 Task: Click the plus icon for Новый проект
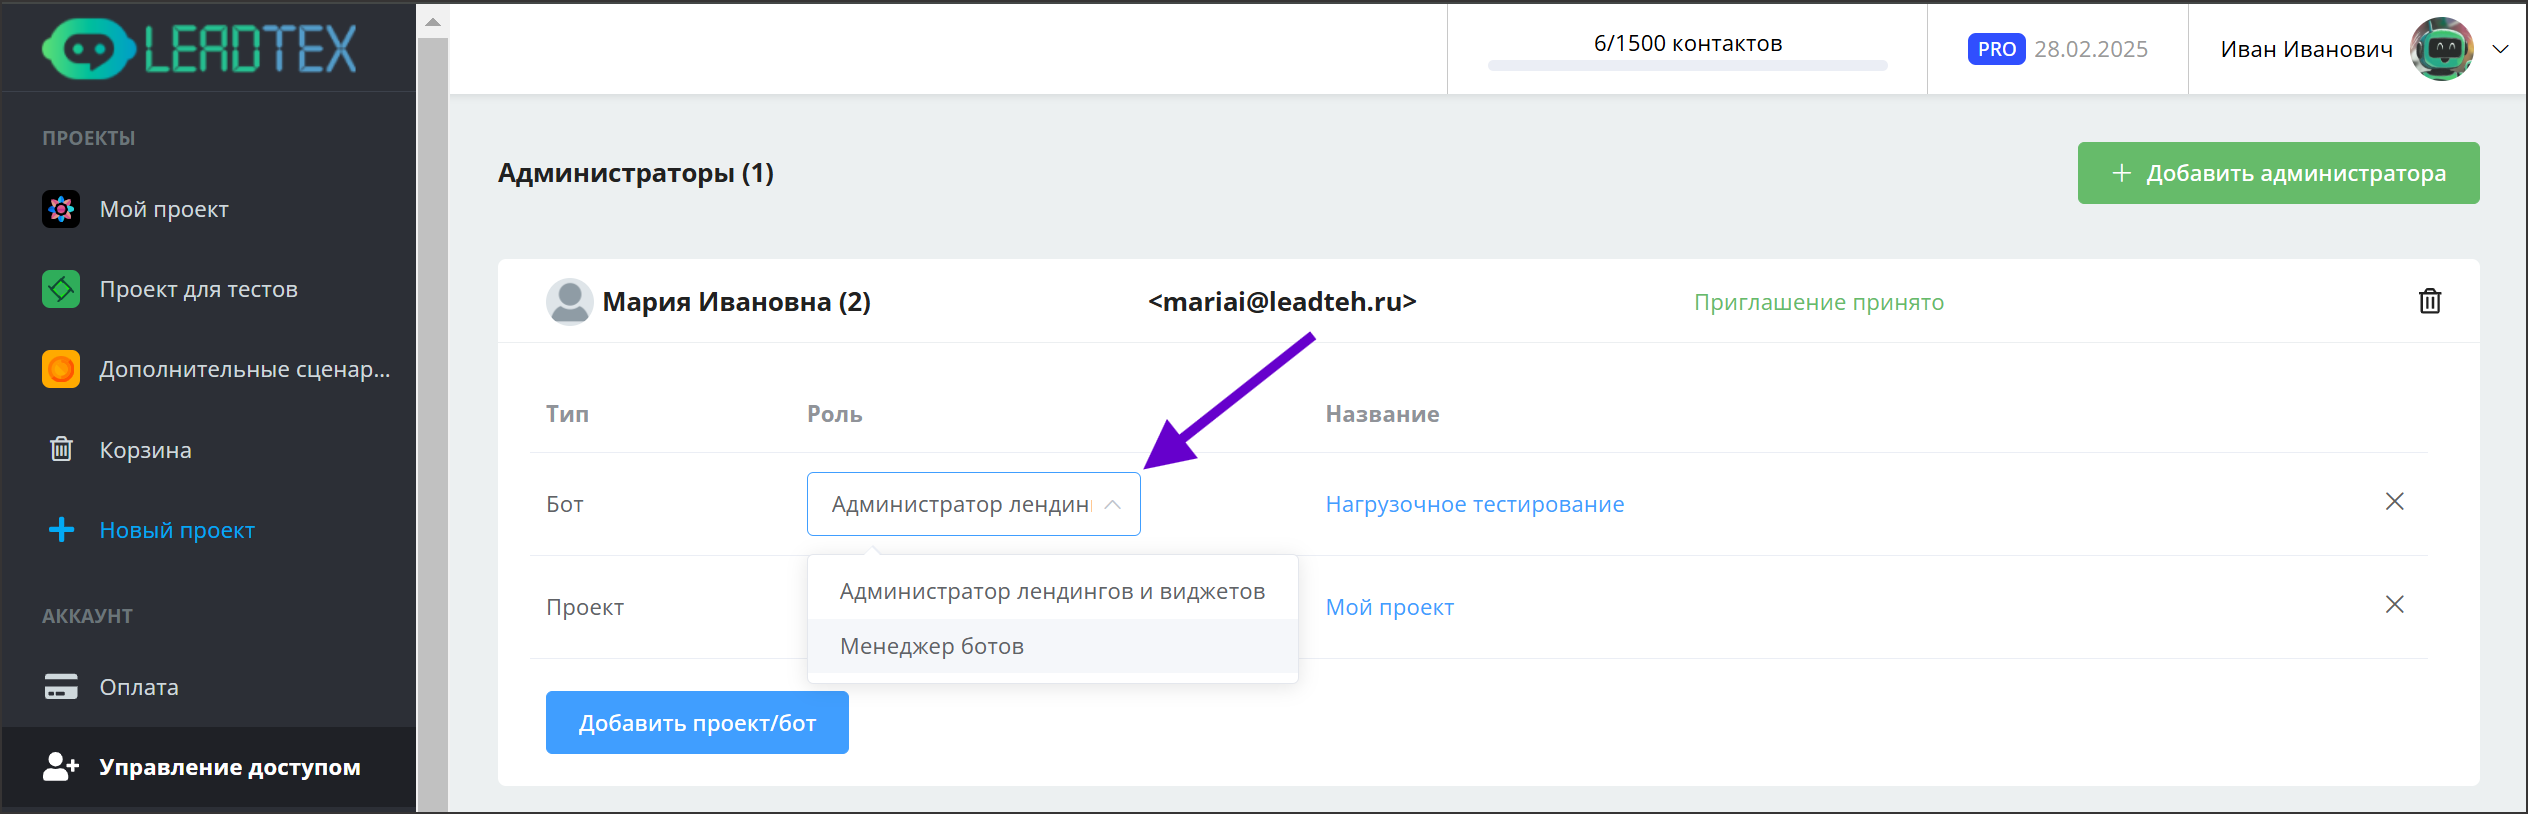pos(61,529)
